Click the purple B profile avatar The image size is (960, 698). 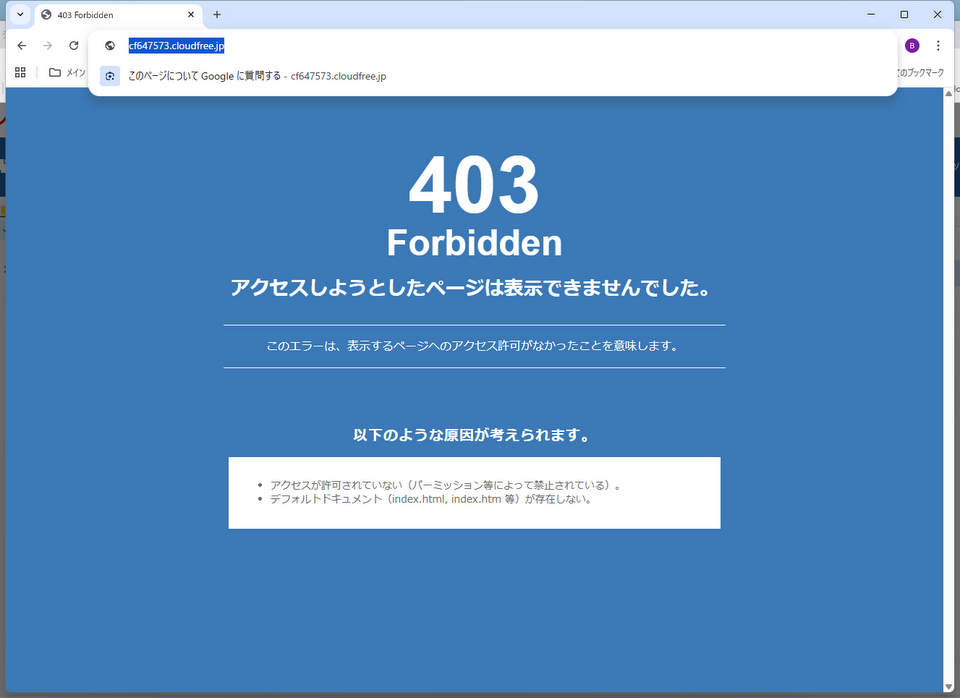point(911,46)
